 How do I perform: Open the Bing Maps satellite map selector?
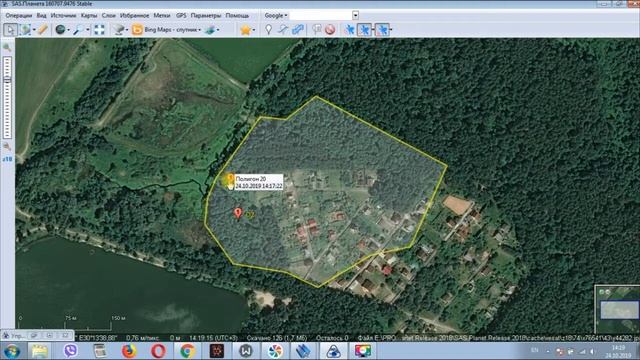[167, 29]
